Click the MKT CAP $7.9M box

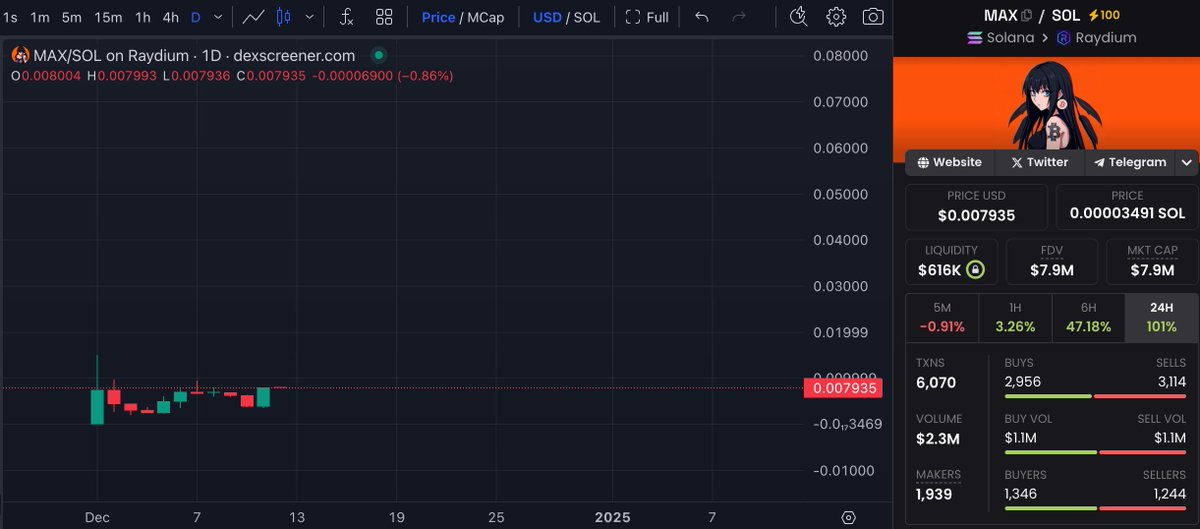(1152, 261)
